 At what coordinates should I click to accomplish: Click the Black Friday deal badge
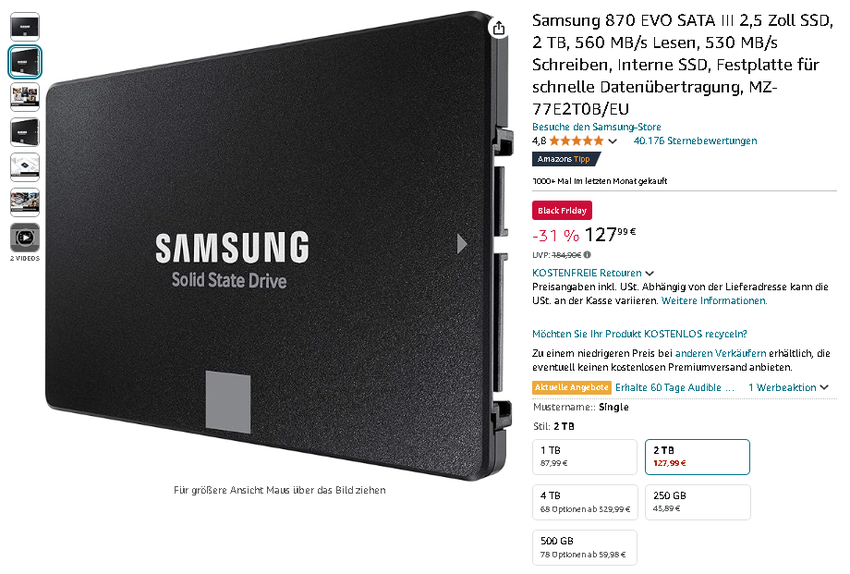(562, 210)
